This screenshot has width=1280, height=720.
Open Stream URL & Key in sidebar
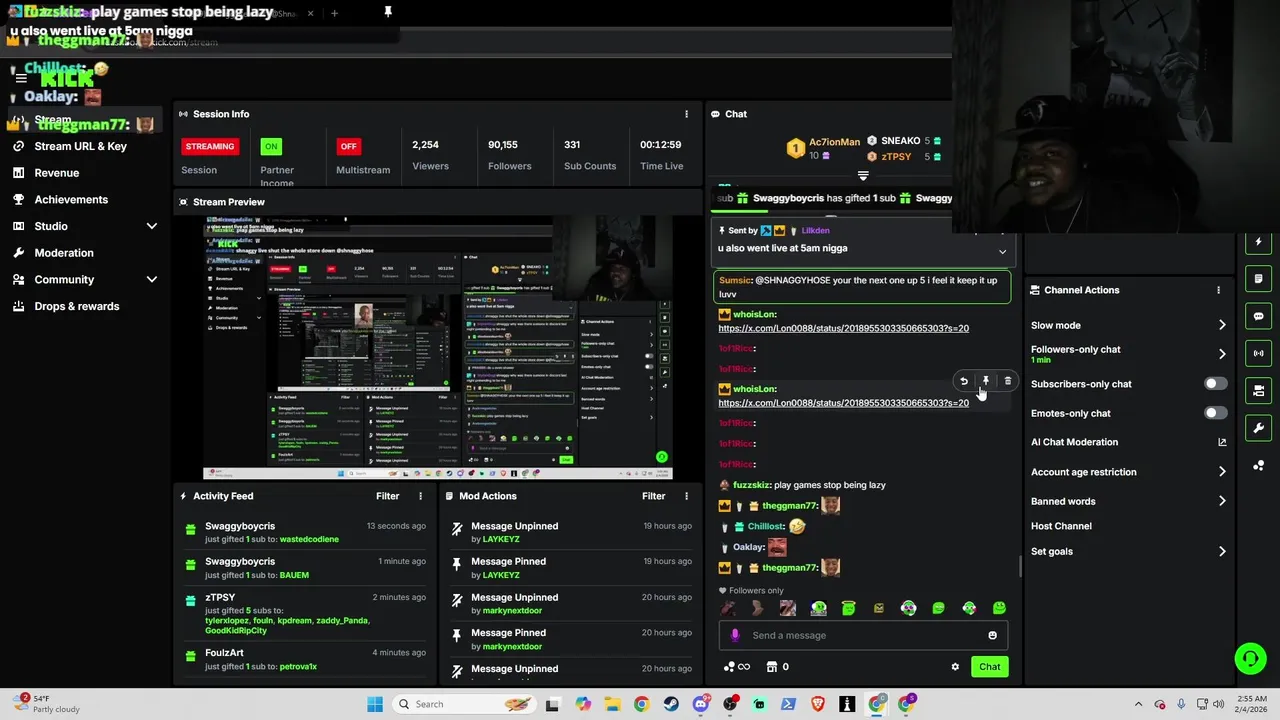tap(80, 146)
